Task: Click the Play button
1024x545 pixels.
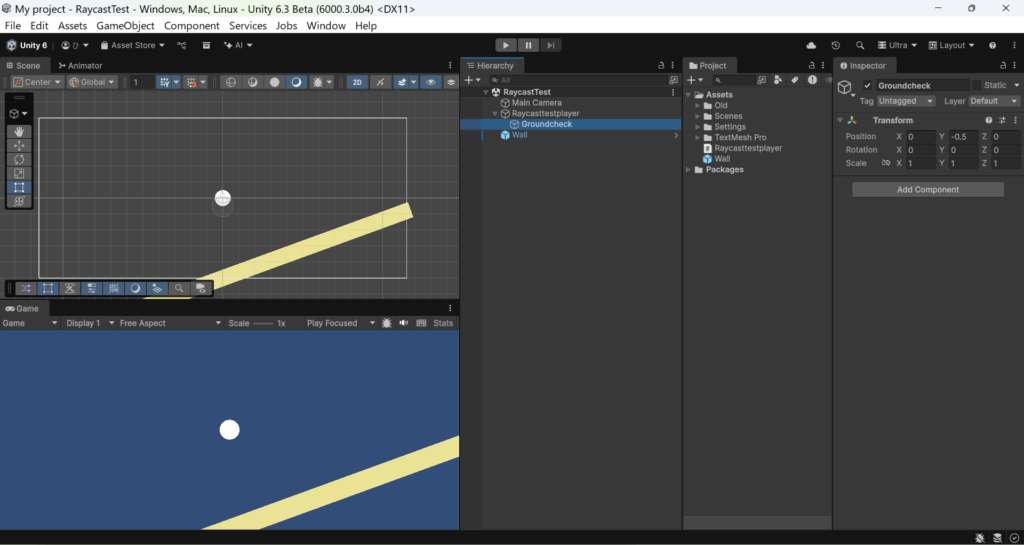Action: 506,45
